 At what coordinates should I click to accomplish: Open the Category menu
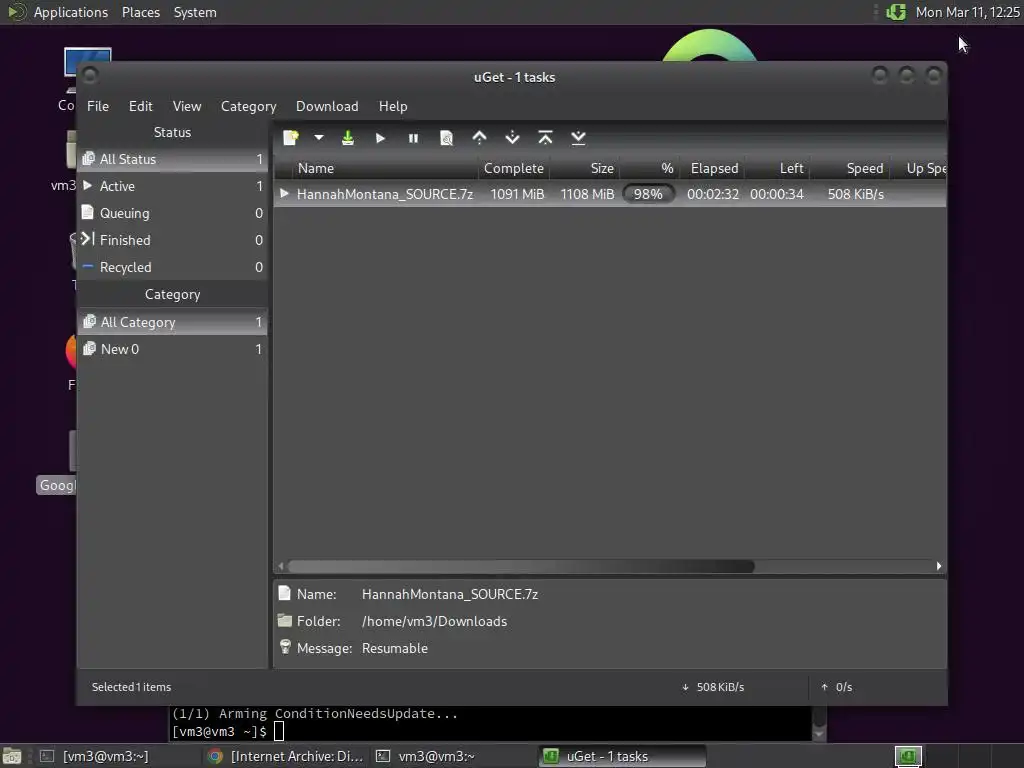pos(248,106)
